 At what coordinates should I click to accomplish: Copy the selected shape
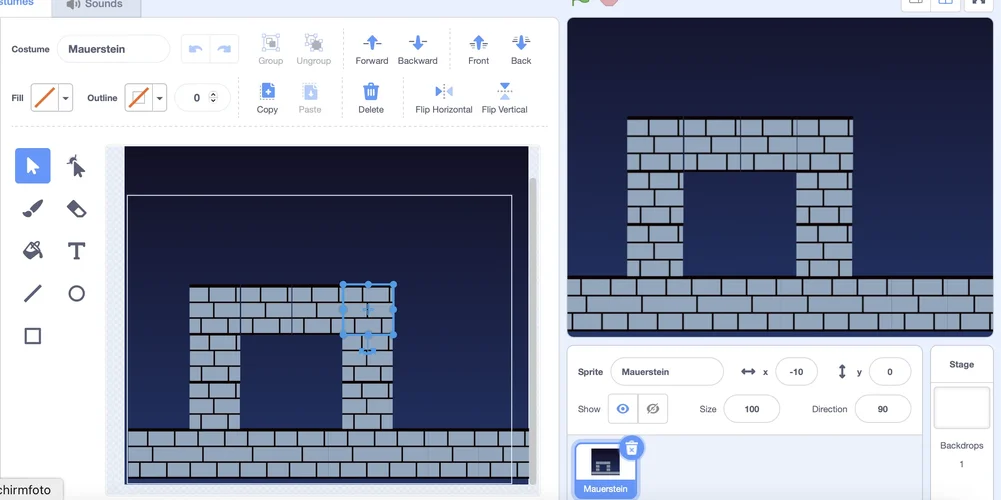click(x=267, y=97)
